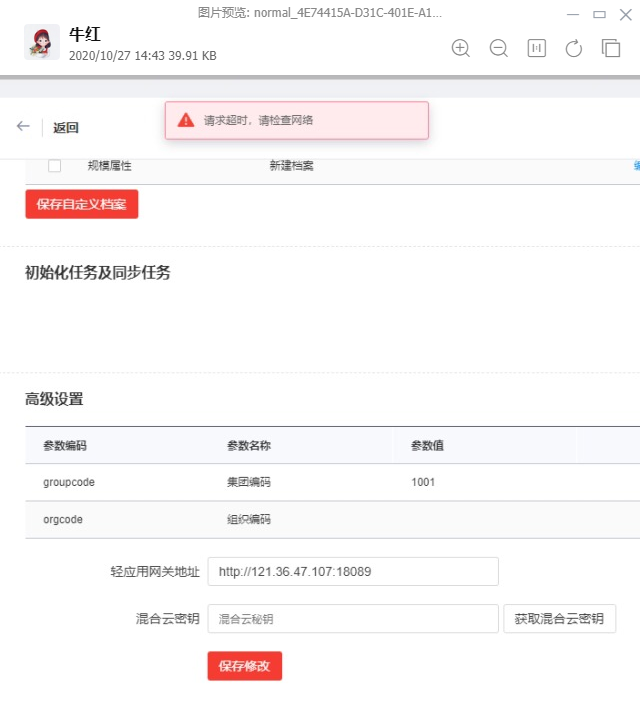Click the zoom in magnifier icon
Image resolution: width=640 pixels, height=706 pixels.
click(x=461, y=48)
